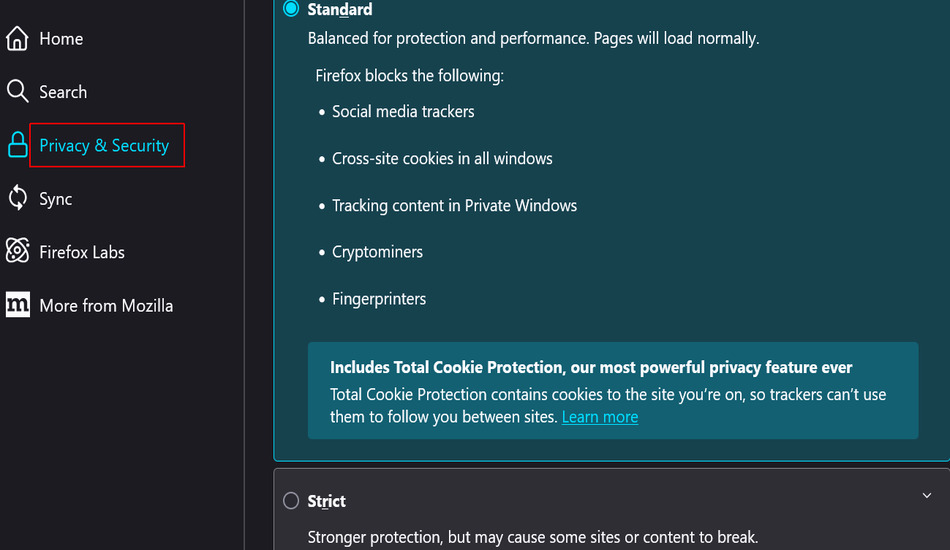Click the Mozilla 'm' logo icon
Viewport: 950px width, 550px height.
17,304
